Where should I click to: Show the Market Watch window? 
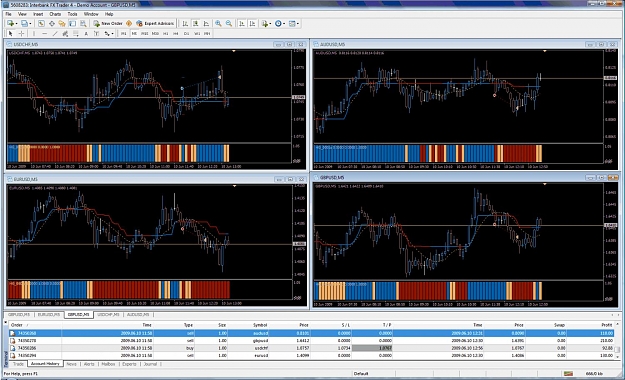[x=41, y=24]
